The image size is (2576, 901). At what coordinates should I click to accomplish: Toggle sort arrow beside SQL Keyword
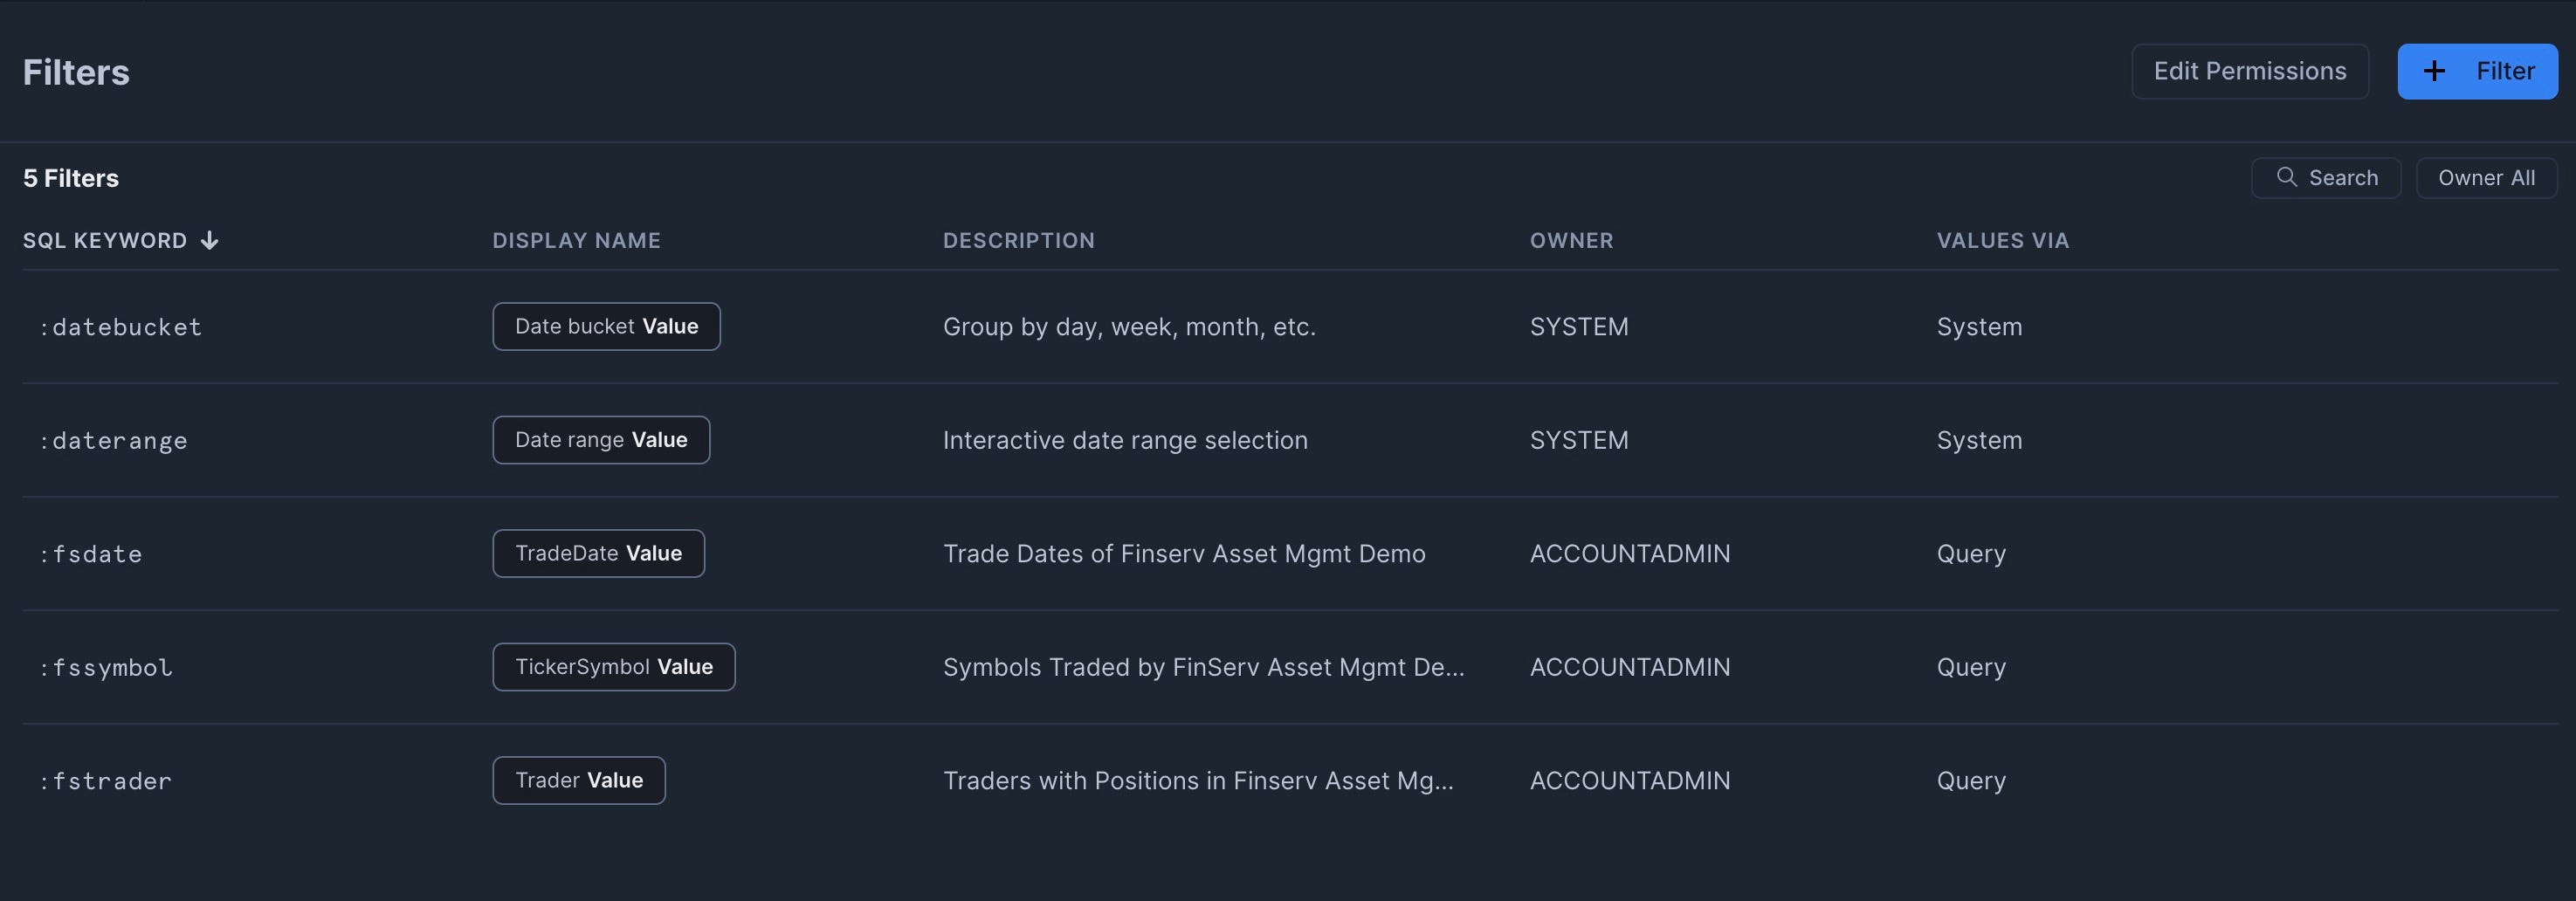[x=209, y=240]
